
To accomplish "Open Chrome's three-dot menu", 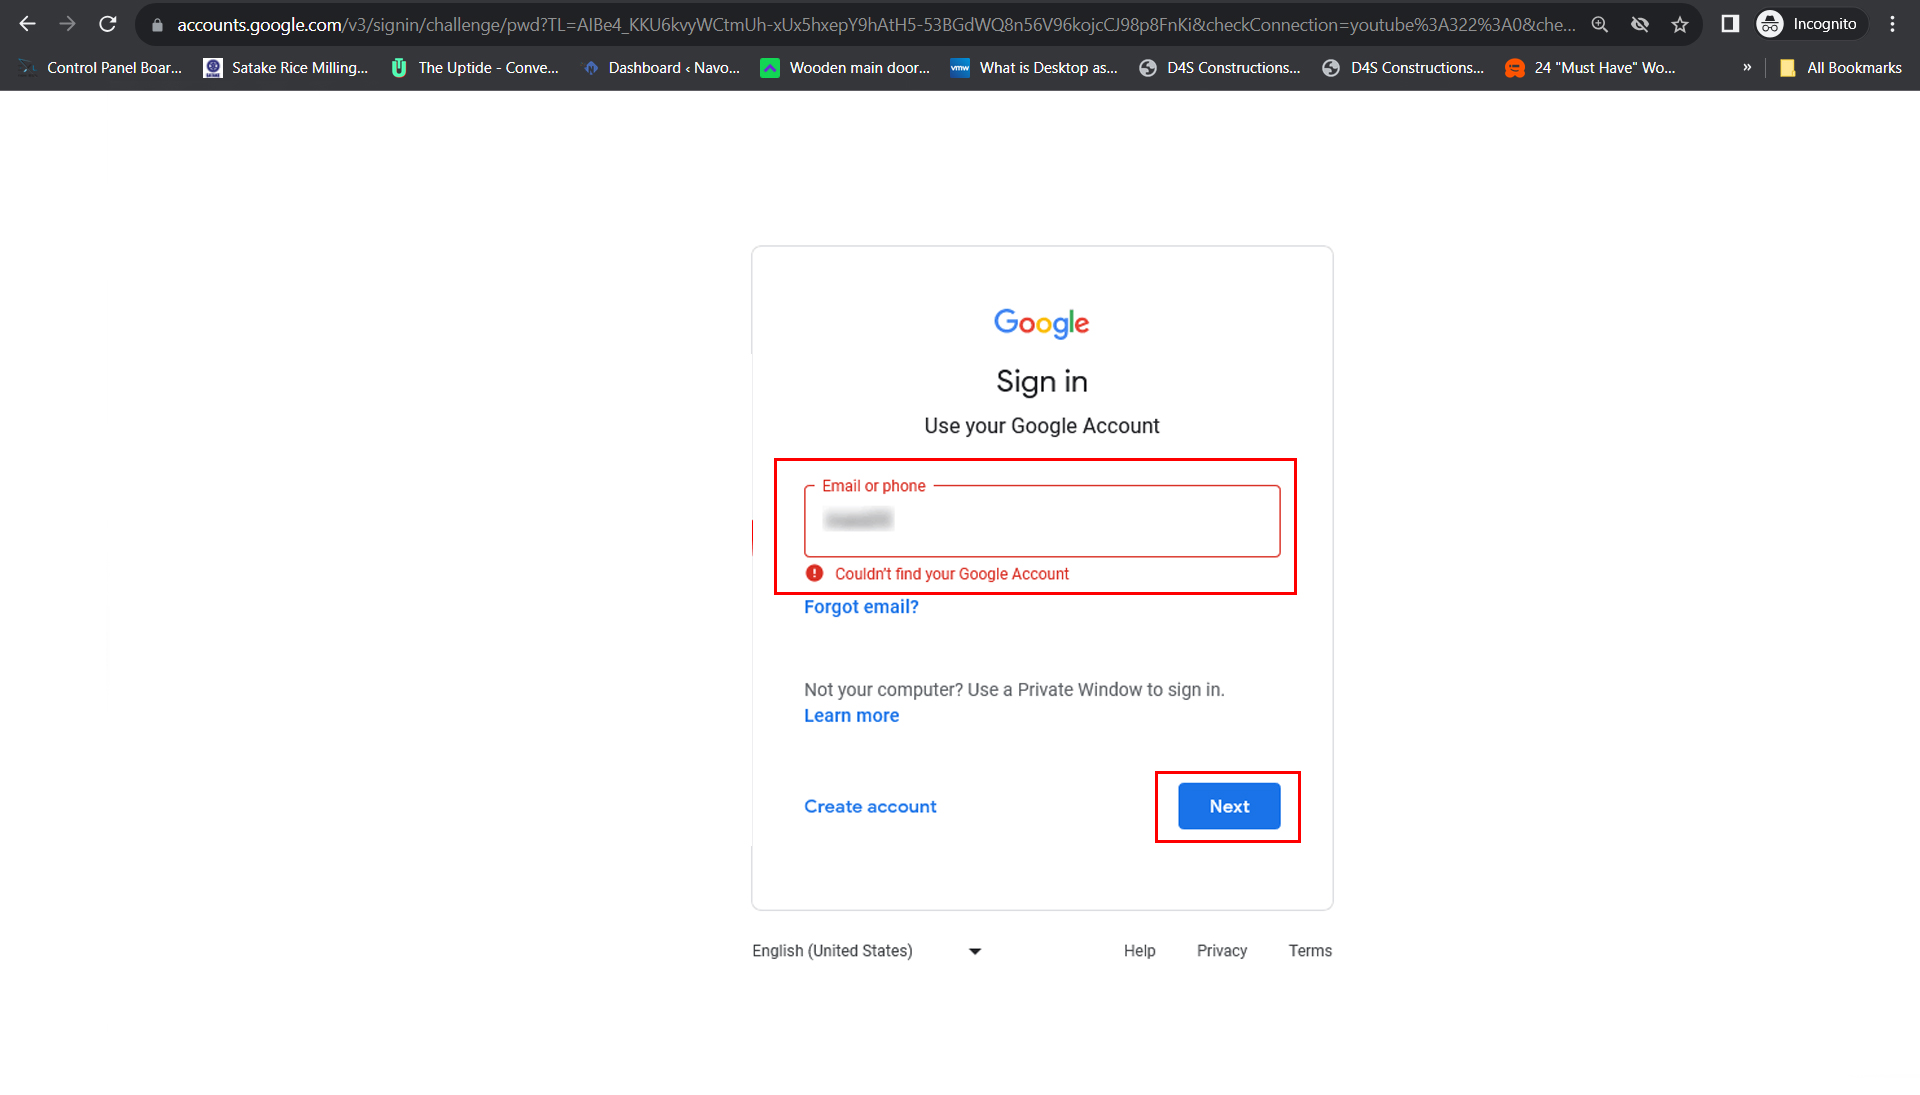I will (x=1892, y=24).
